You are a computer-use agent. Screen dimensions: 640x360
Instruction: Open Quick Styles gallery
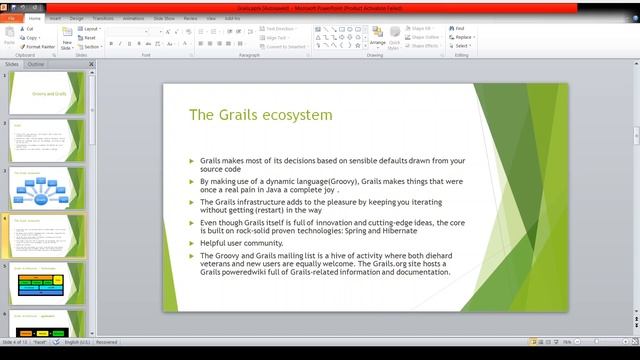click(394, 38)
